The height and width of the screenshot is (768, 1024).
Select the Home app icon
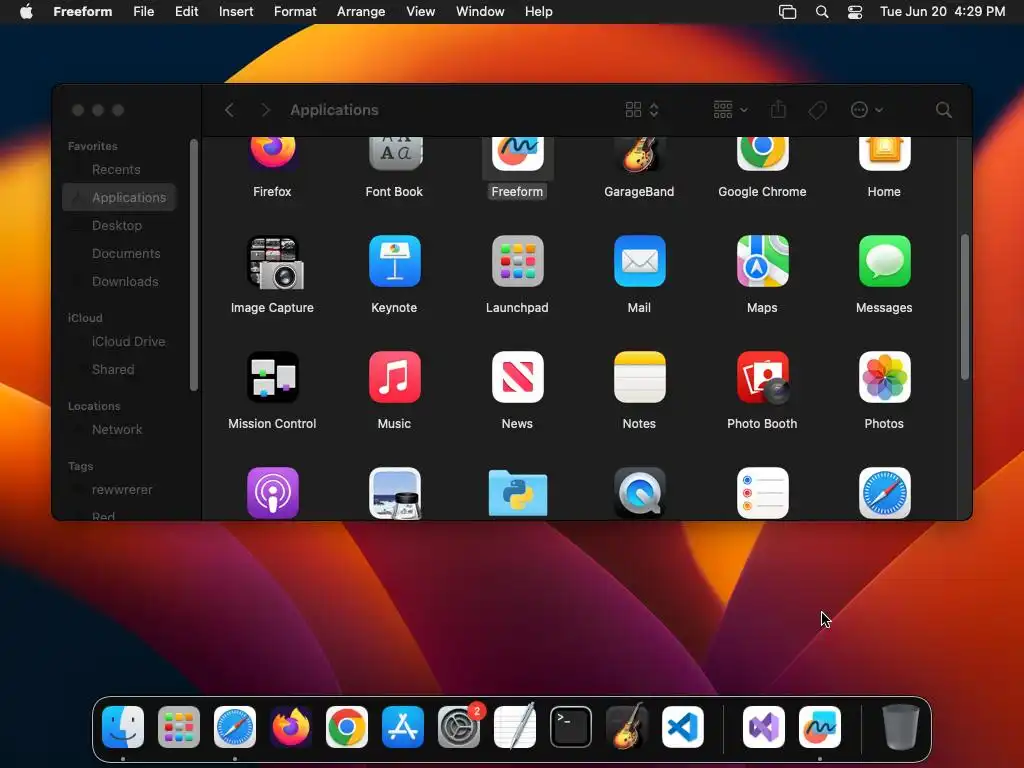click(x=884, y=154)
